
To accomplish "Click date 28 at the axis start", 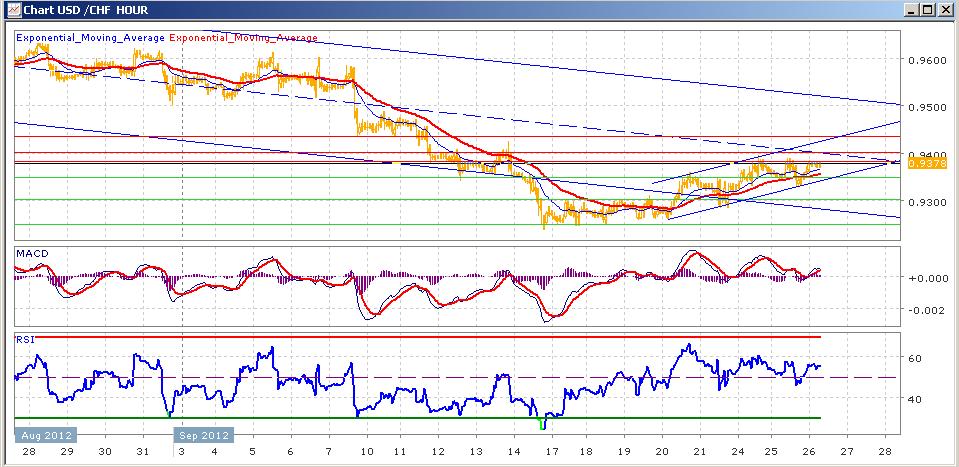I will click(30, 452).
